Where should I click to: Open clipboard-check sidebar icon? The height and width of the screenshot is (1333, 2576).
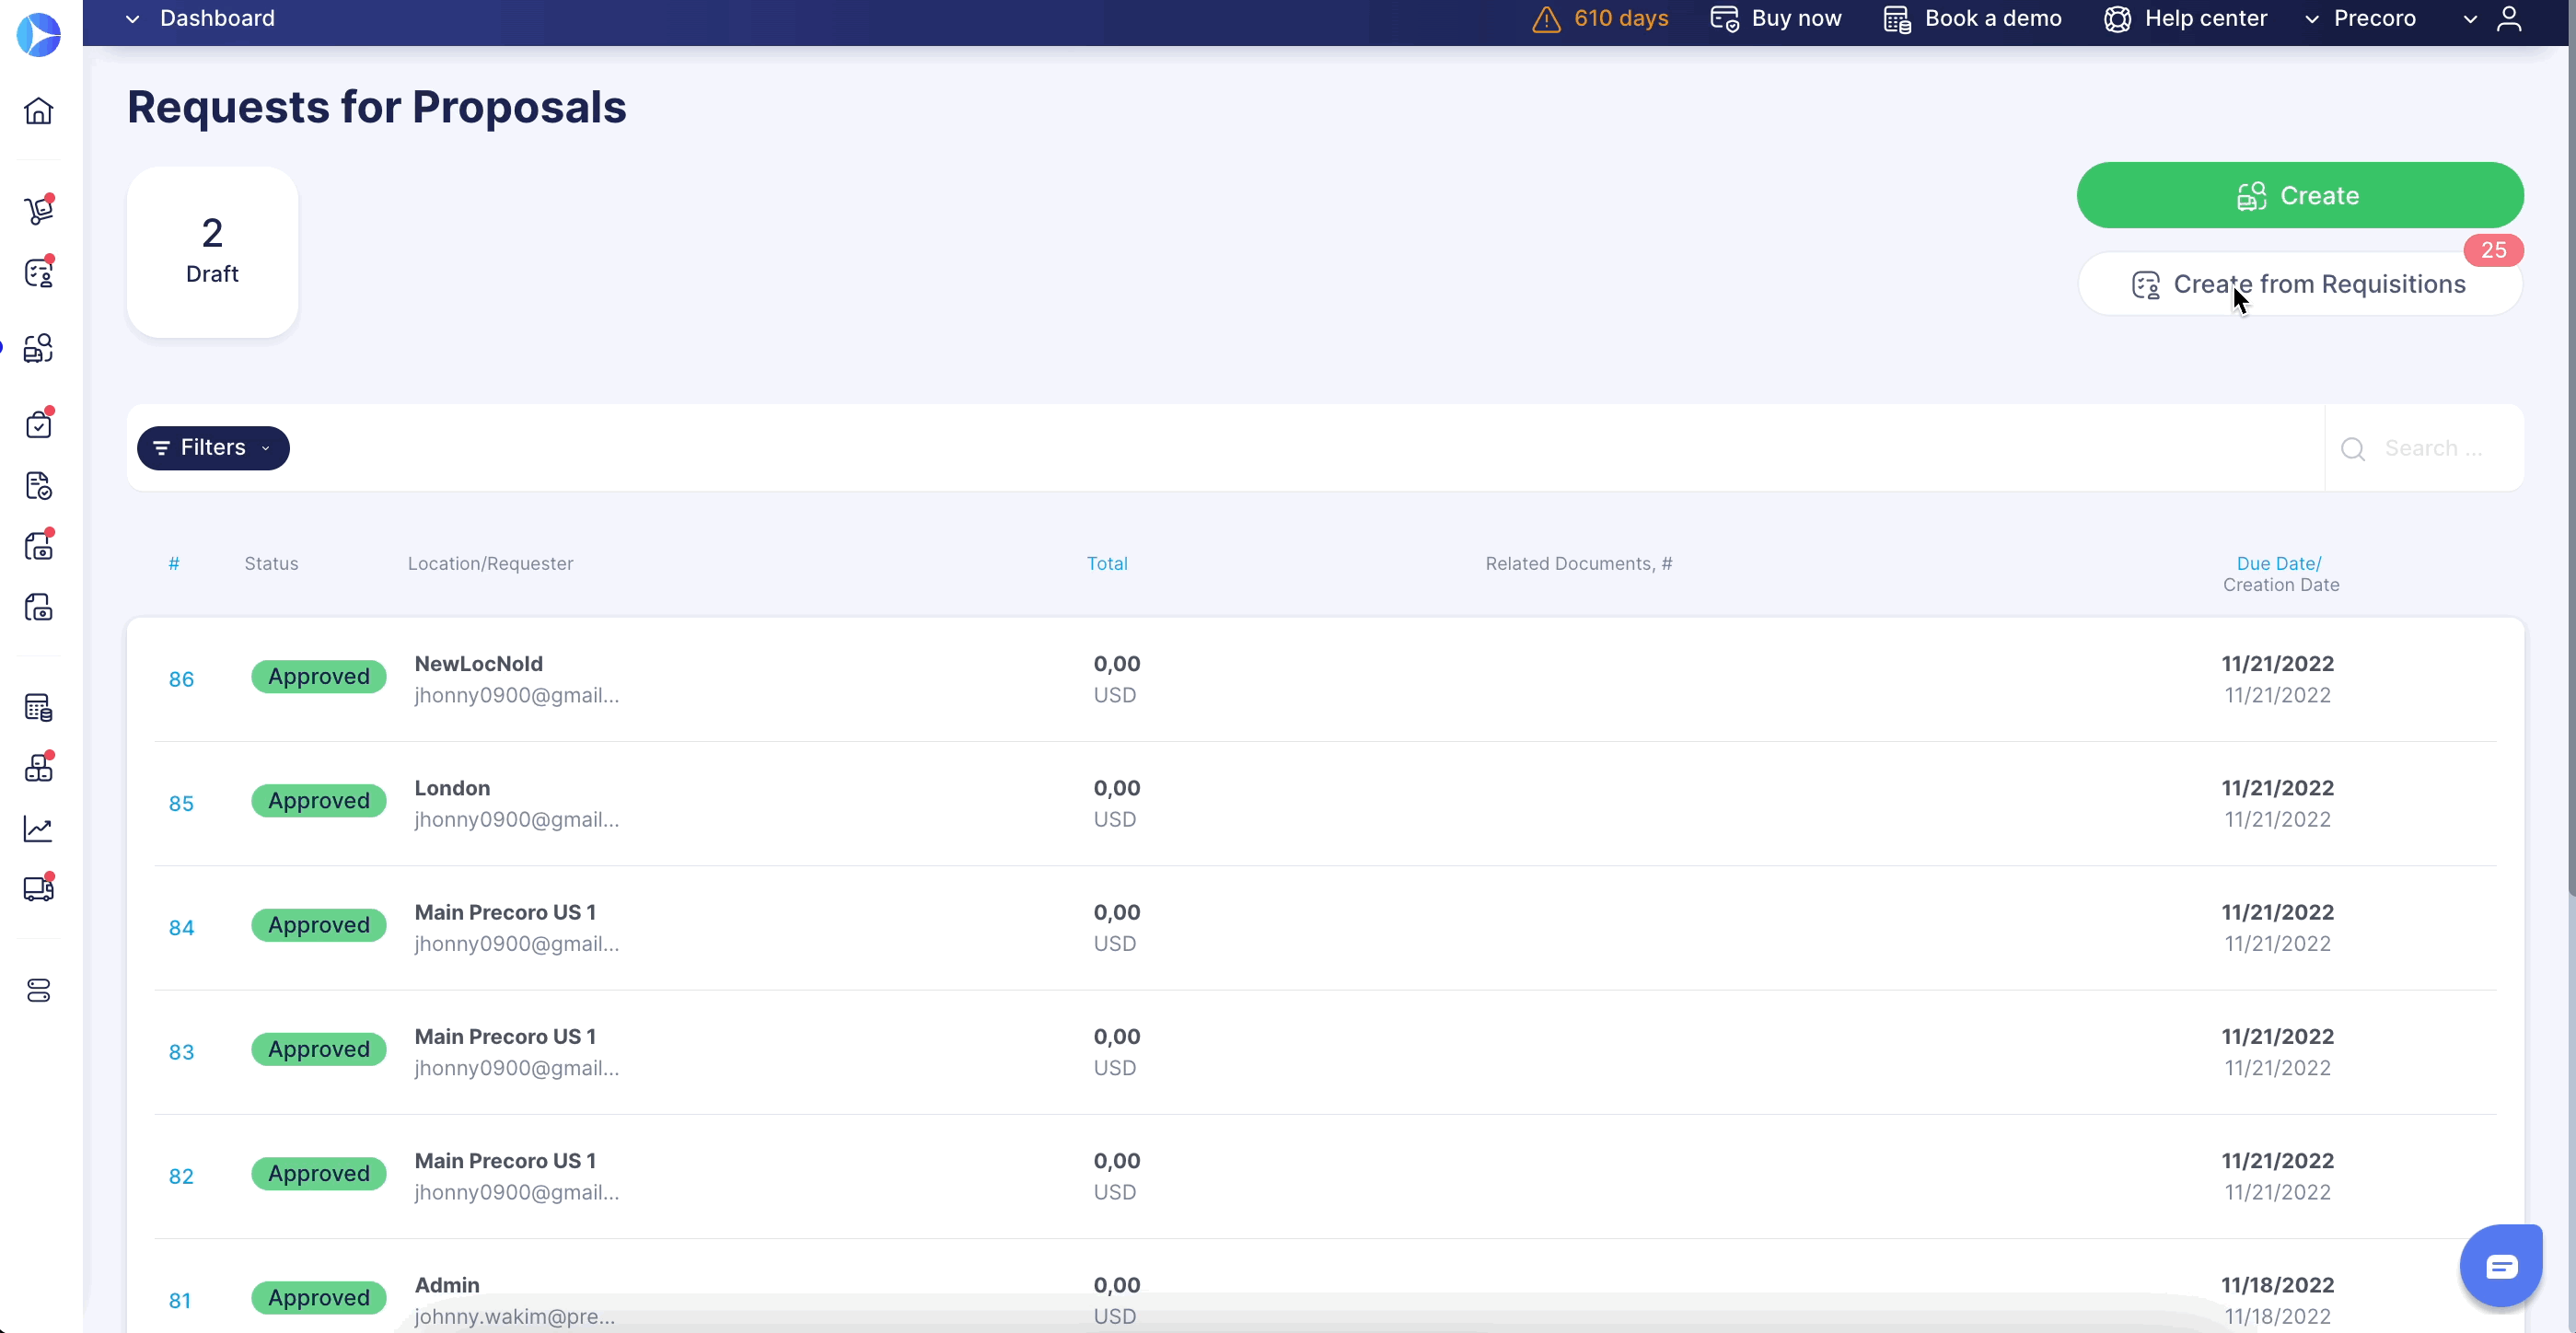point(39,424)
